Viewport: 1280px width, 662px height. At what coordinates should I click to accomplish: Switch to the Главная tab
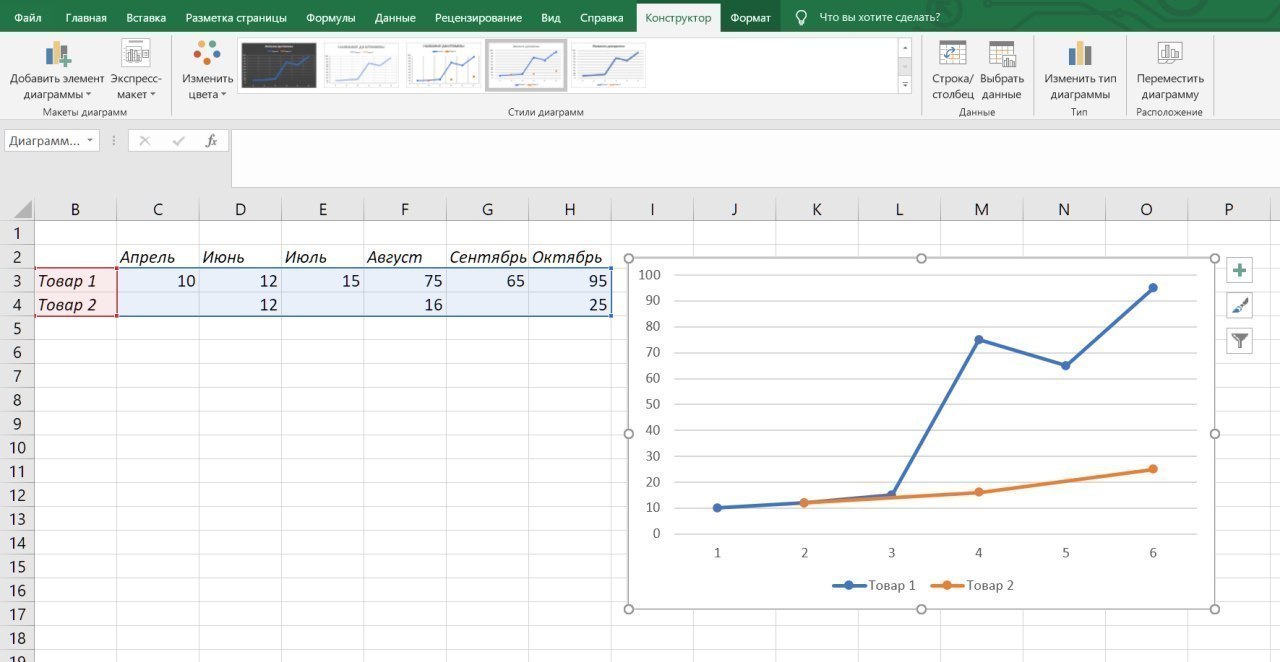pyautogui.click(x=86, y=18)
